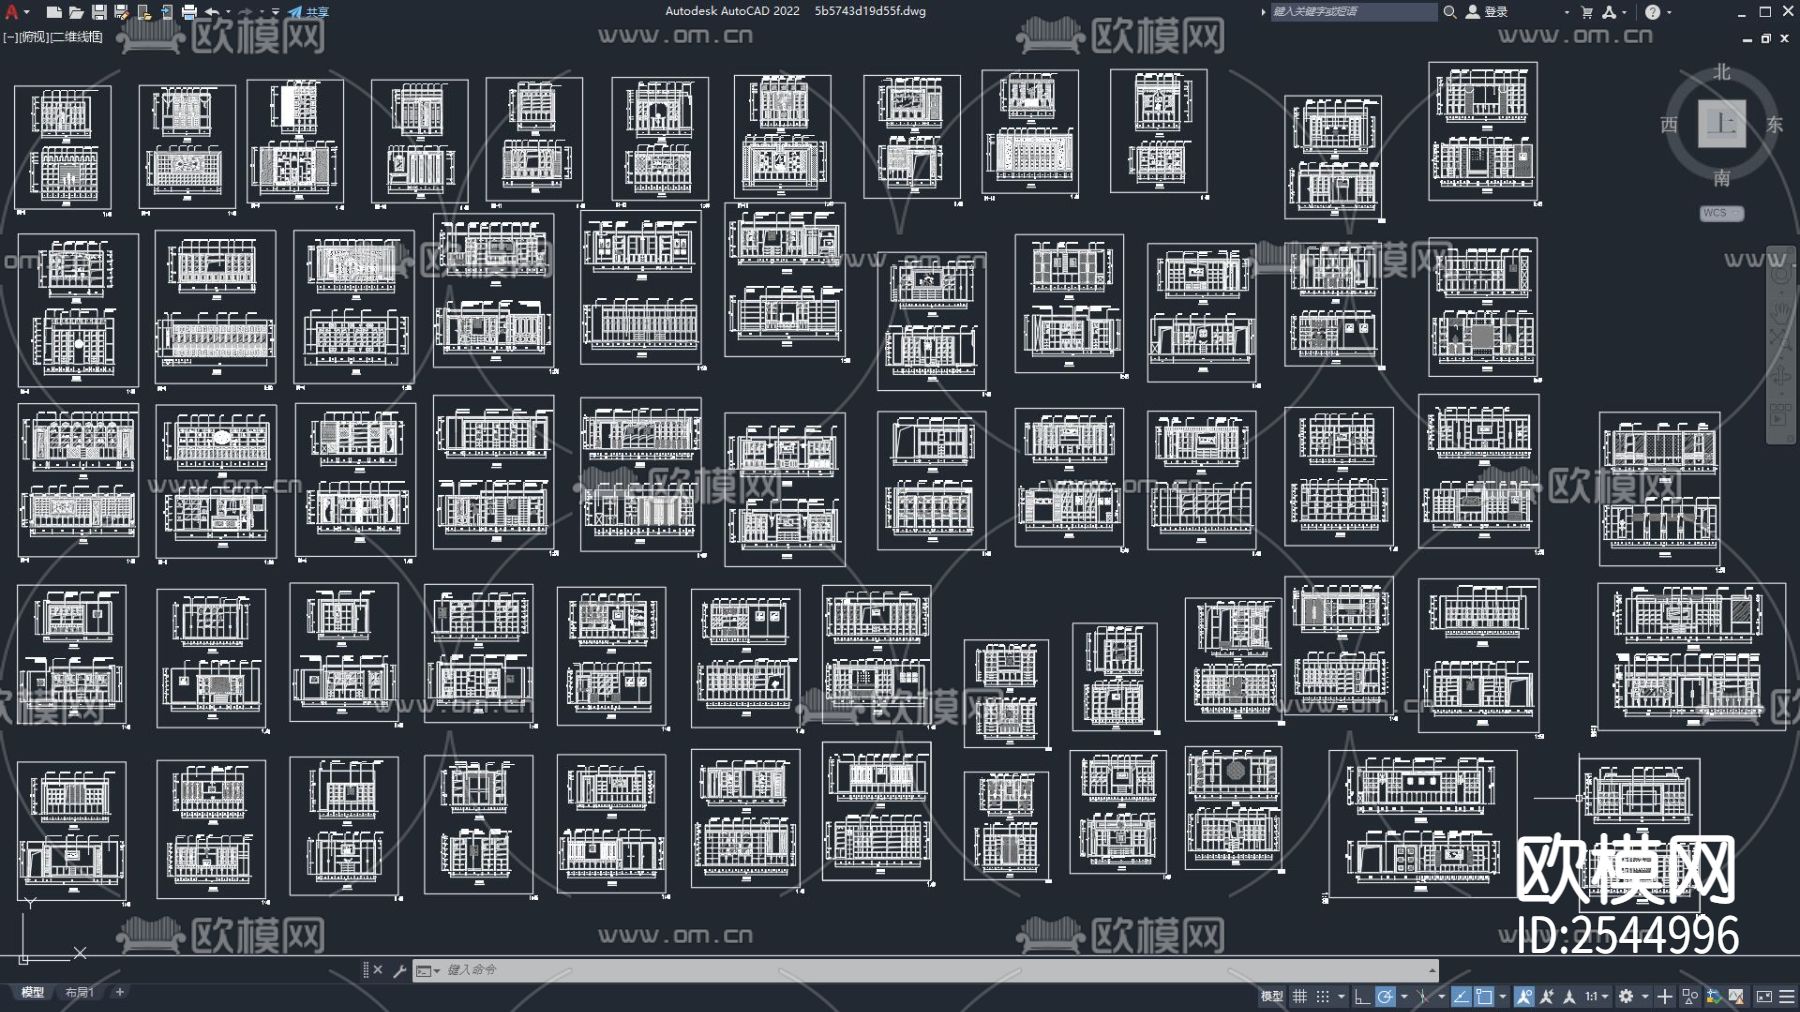
Task: Open the Autodesk App Store cart icon
Action: tap(1587, 12)
